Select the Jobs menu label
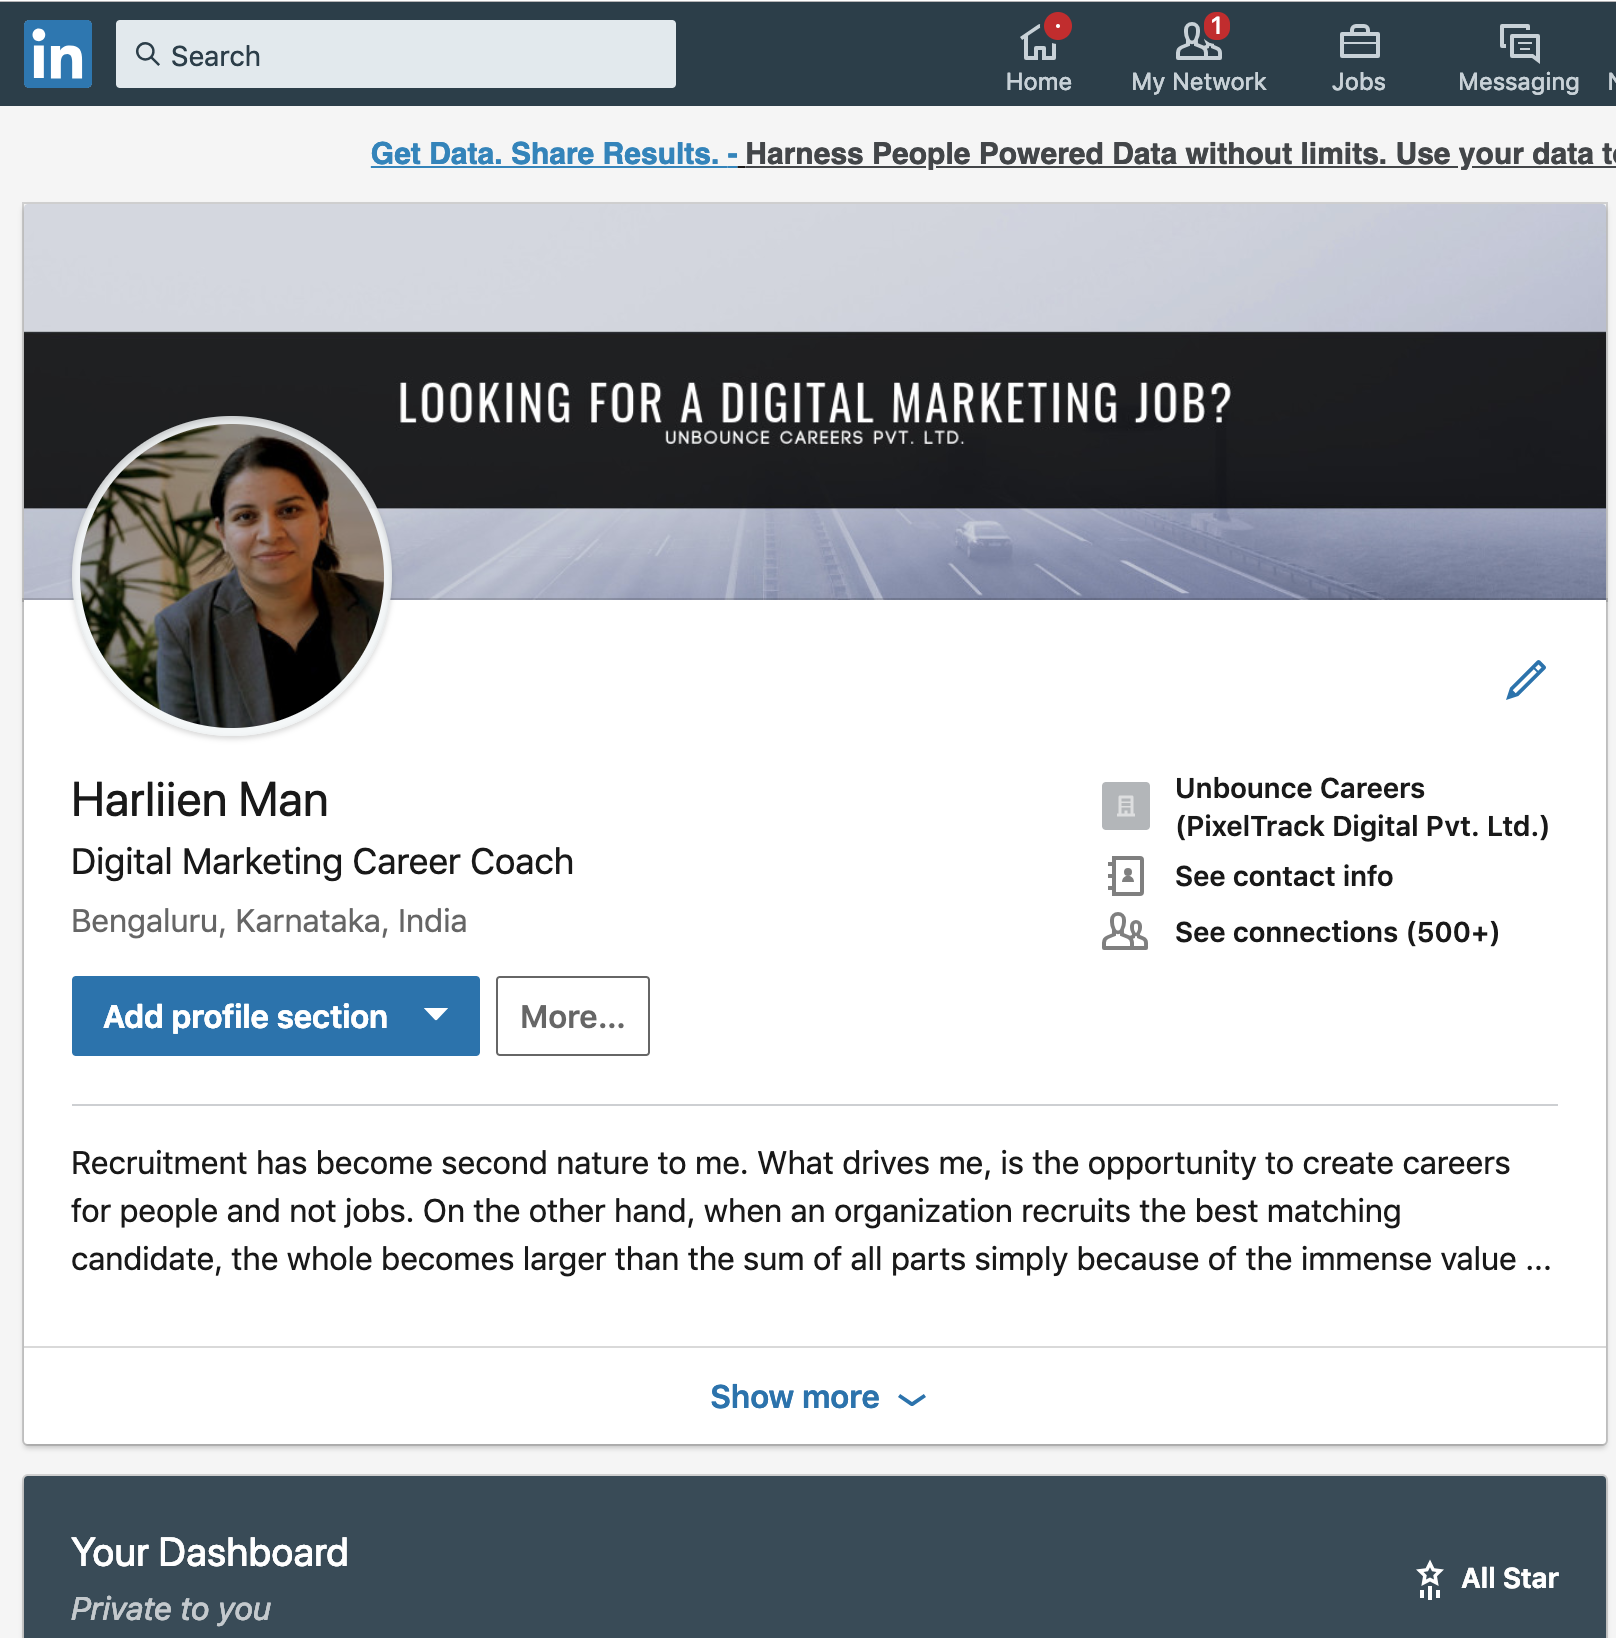The image size is (1616, 1638). point(1359,82)
